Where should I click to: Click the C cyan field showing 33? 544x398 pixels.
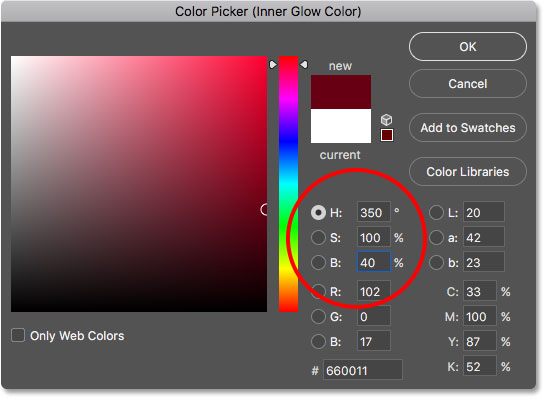point(480,291)
